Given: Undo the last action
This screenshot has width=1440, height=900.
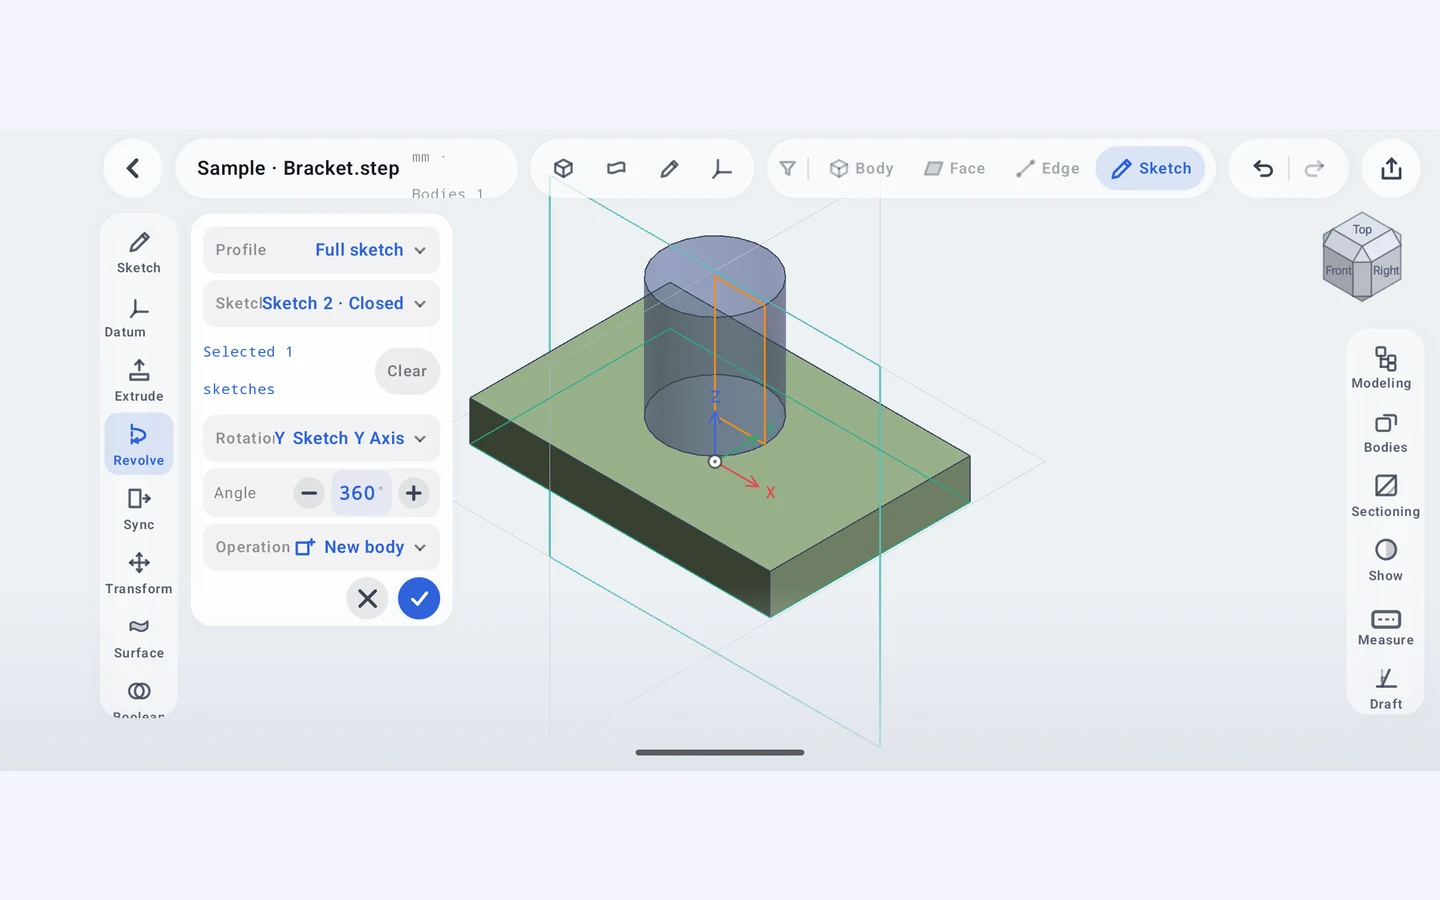Looking at the screenshot, I should (1263, 168).
